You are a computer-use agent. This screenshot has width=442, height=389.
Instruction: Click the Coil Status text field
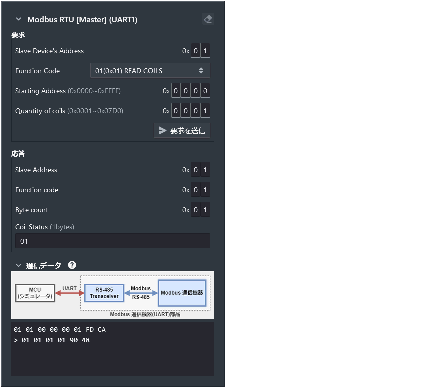(112, 241)
